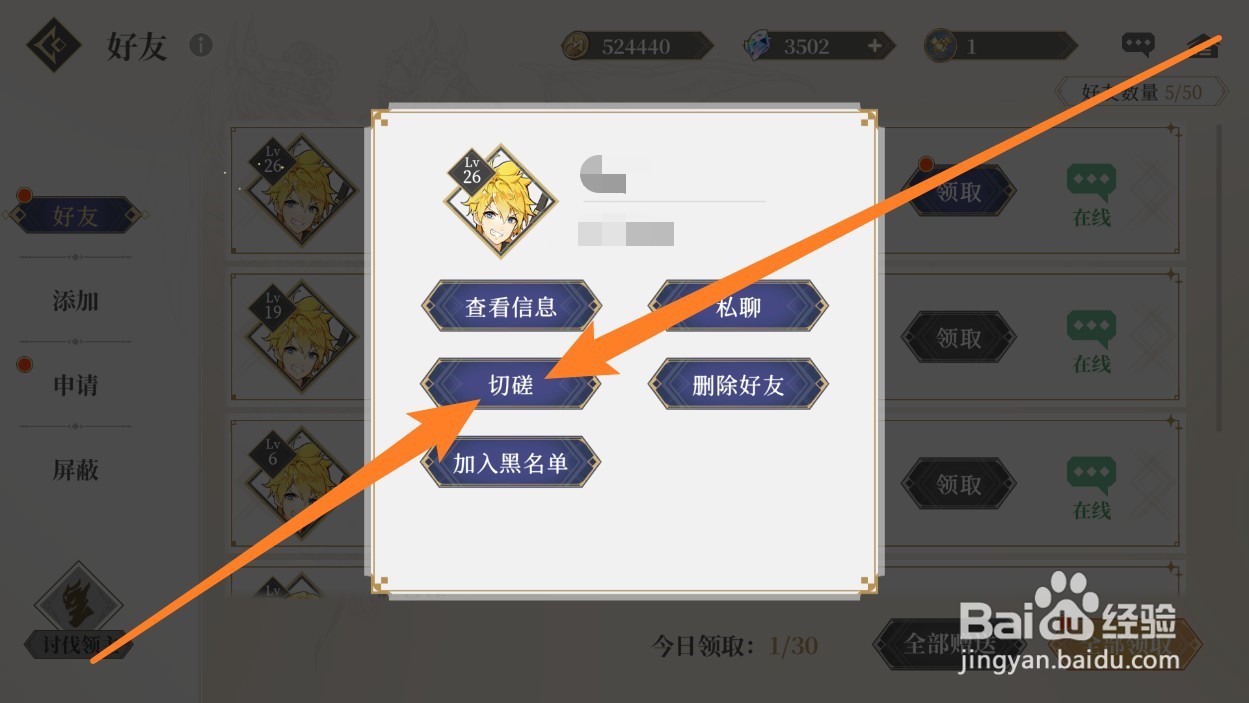Open the 申请 tab
Viewport: 1249px width, 703px height.
pos(76,385)
